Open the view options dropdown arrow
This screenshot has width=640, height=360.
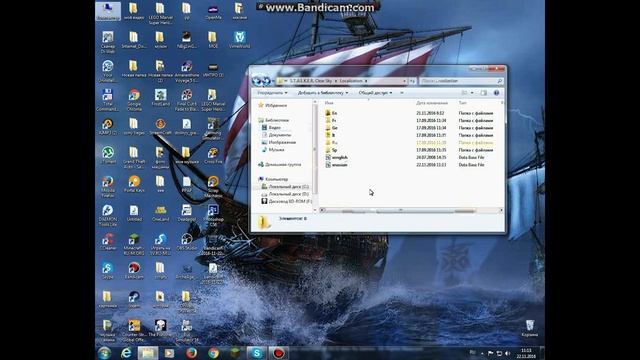coord(472,93)
